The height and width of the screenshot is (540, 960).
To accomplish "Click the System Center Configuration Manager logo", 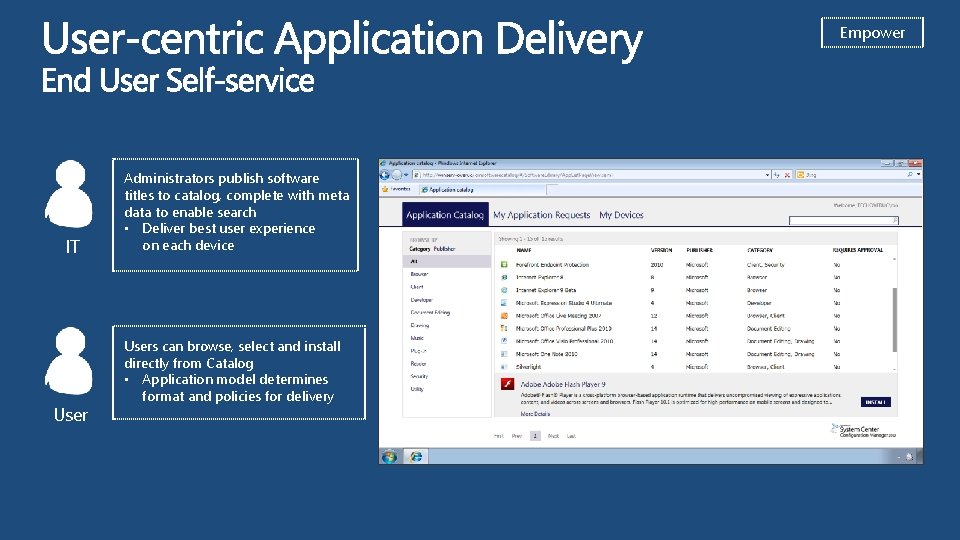I will click(863, 431).
